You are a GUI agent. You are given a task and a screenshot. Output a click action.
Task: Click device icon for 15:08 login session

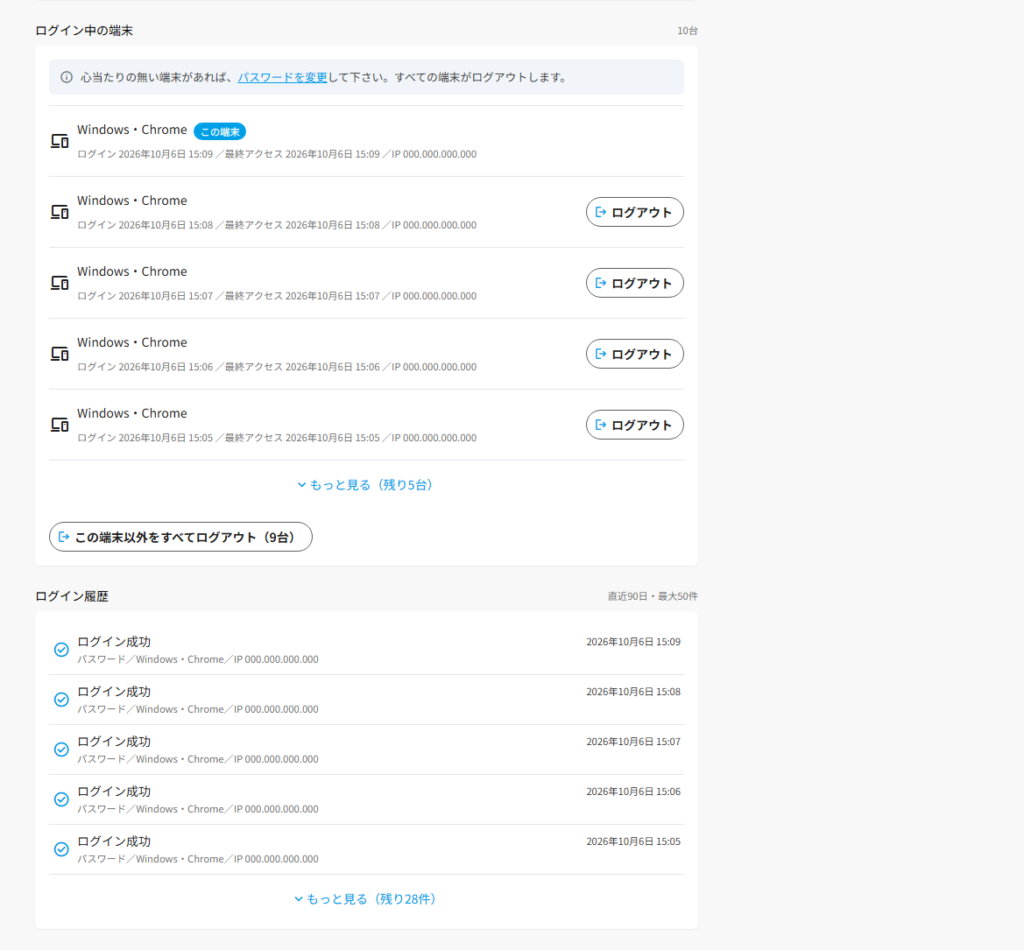click(60, 212)
